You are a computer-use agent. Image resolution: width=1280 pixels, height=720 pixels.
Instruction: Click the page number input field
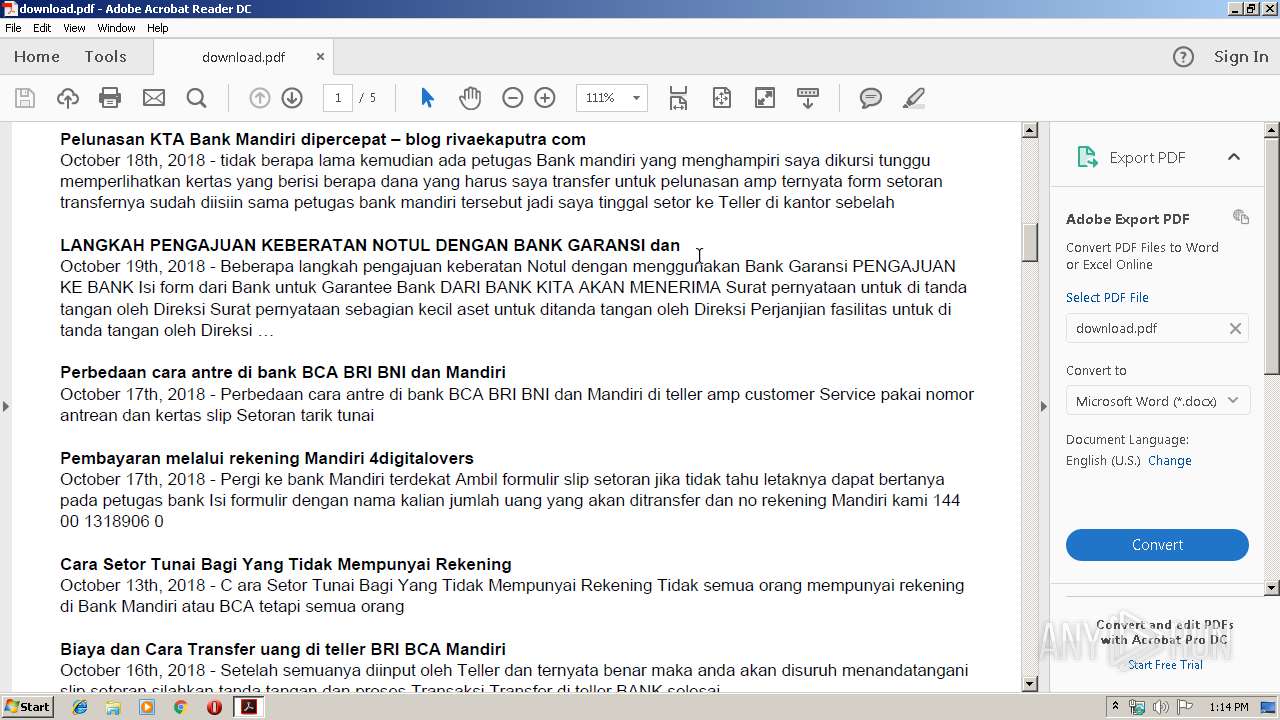click(x=338, y=98)
